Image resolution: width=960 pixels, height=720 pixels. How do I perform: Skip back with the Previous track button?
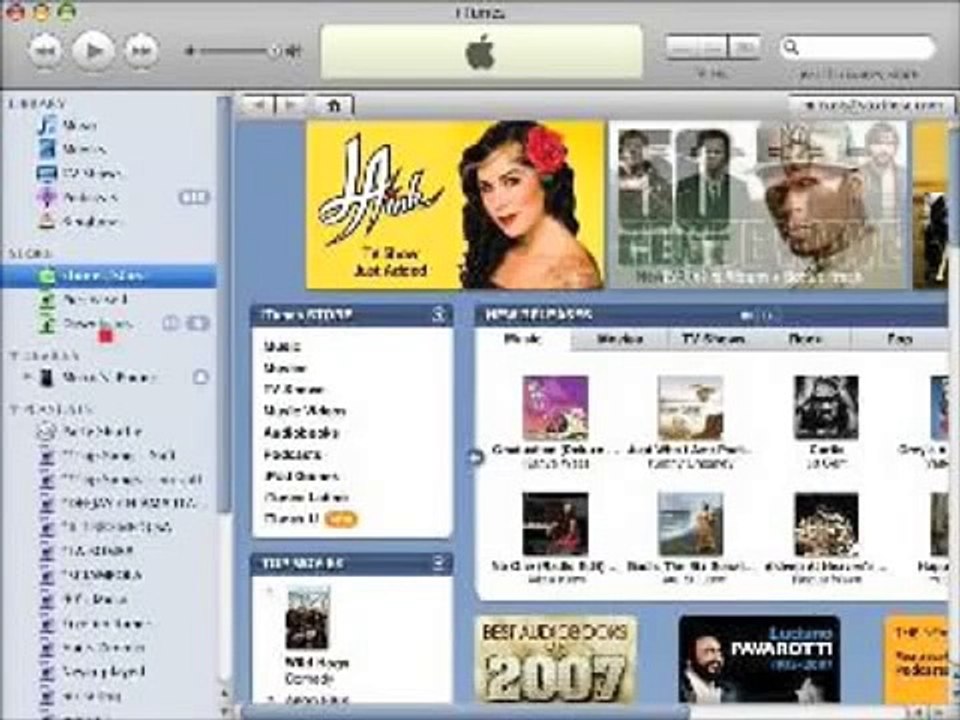[x=45, y=51]
